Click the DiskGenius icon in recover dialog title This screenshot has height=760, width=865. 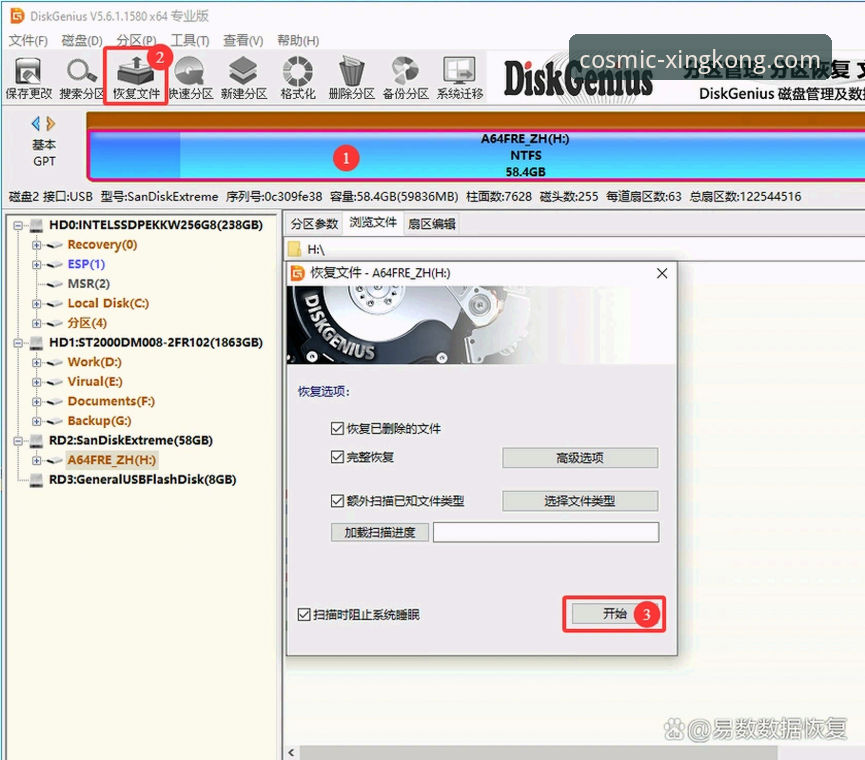click(298, 273)
